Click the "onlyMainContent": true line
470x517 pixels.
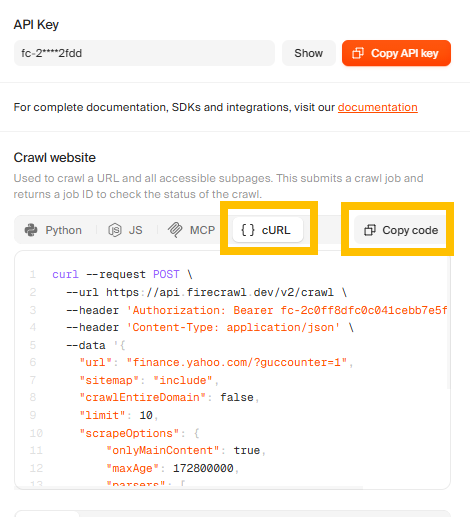[x=186, y=450]
